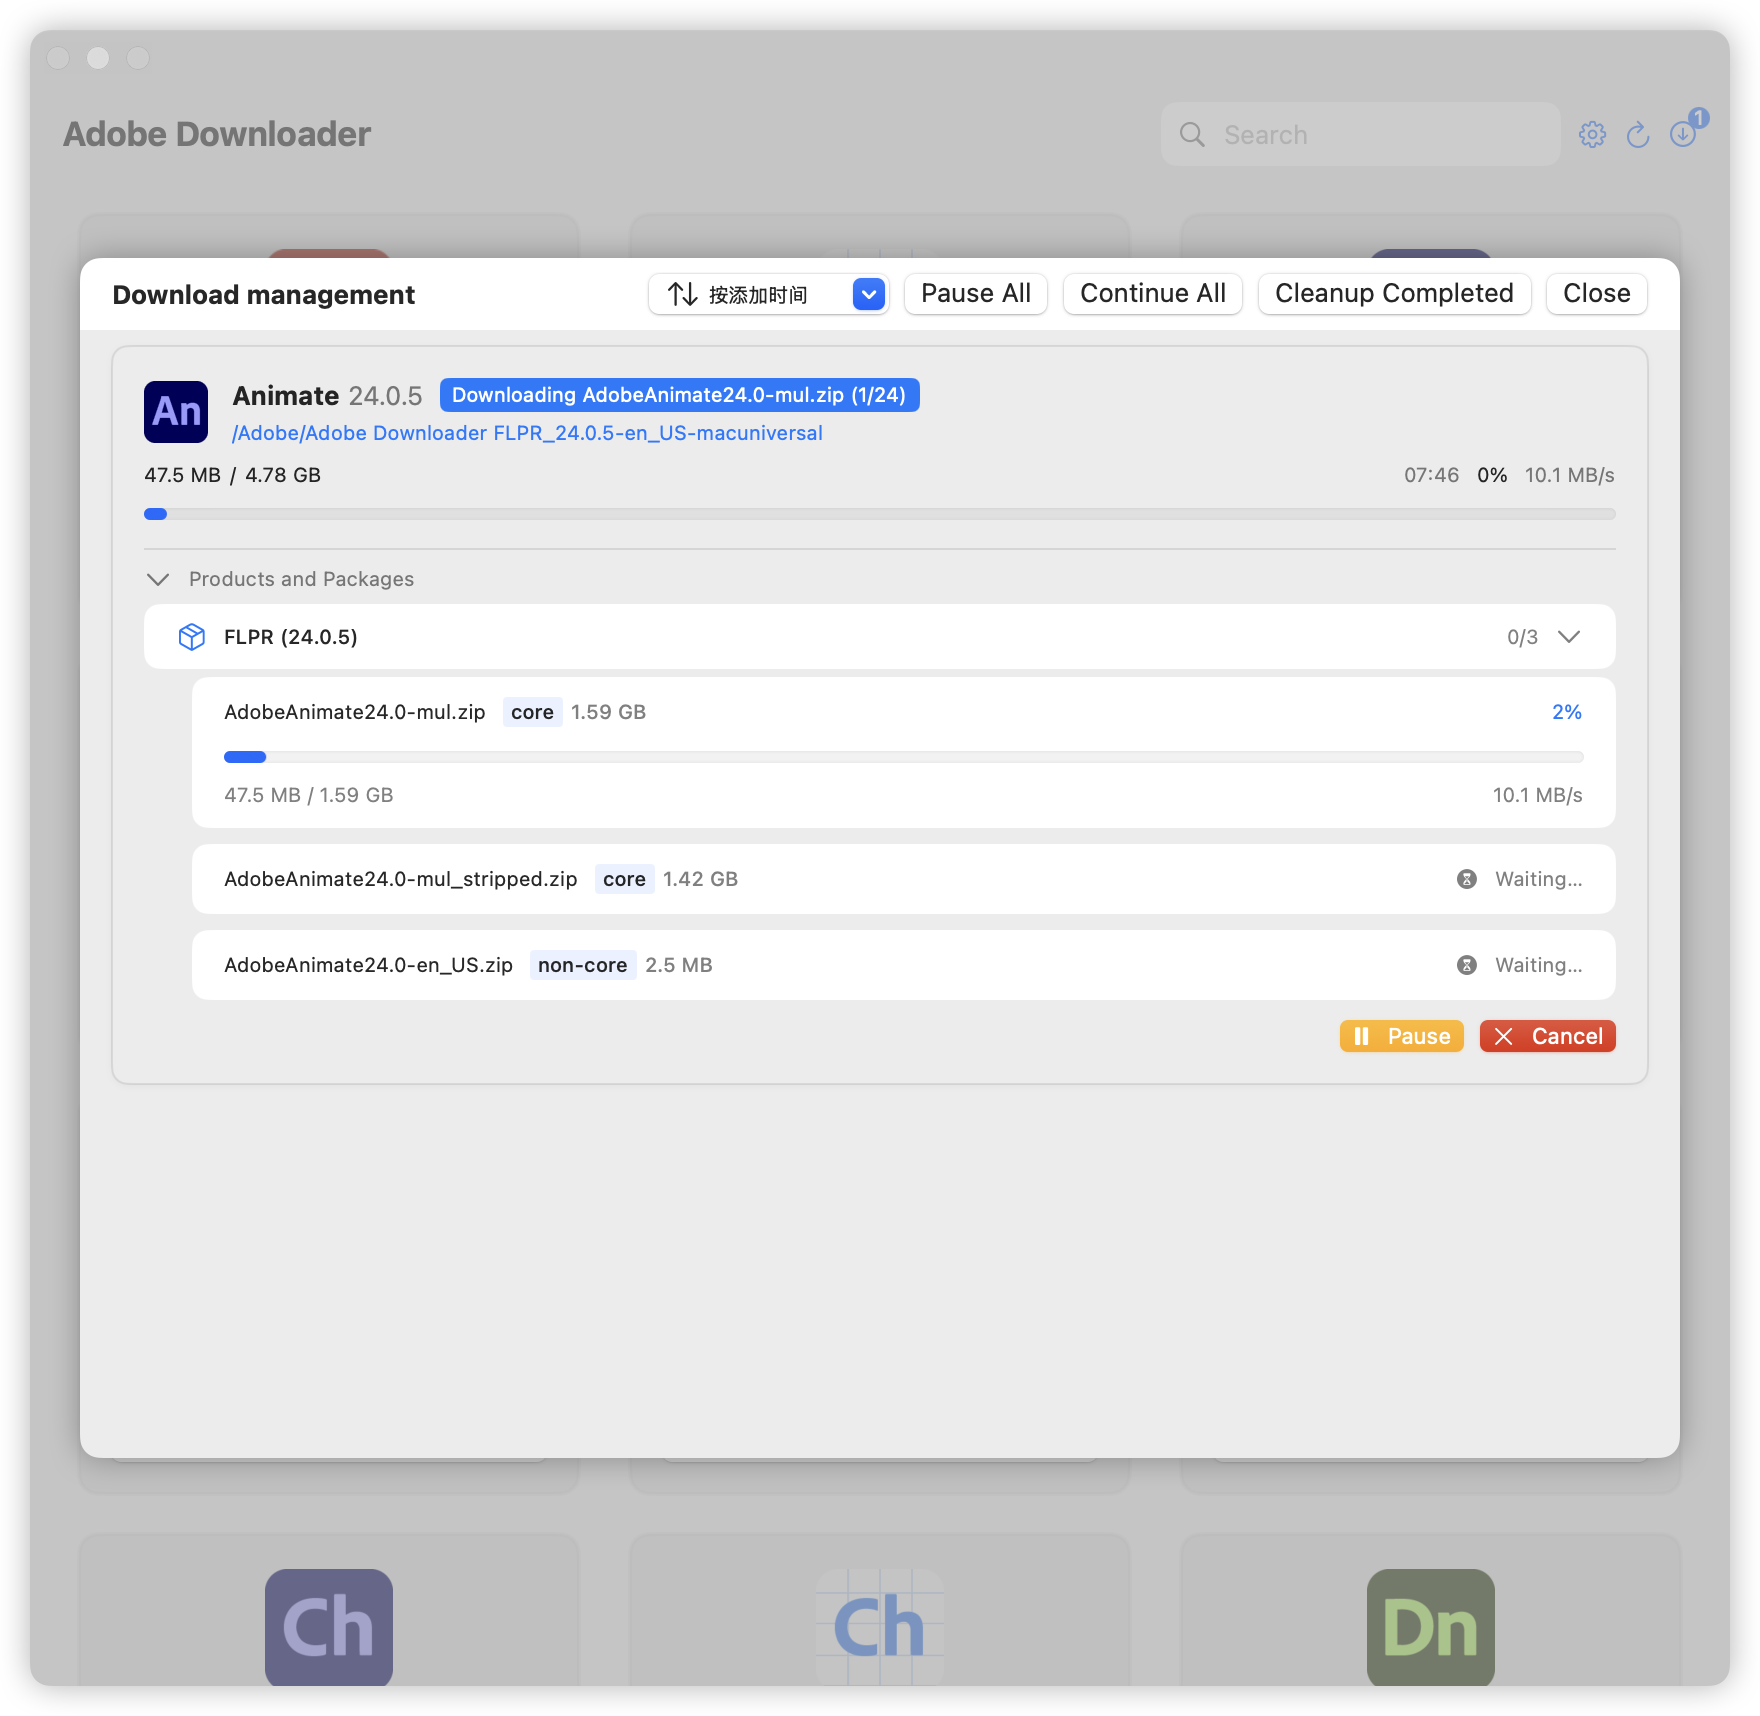Collapse the Products and Packages section
This screenshot has height=1716, width=1760.
[x=157, y=579]
